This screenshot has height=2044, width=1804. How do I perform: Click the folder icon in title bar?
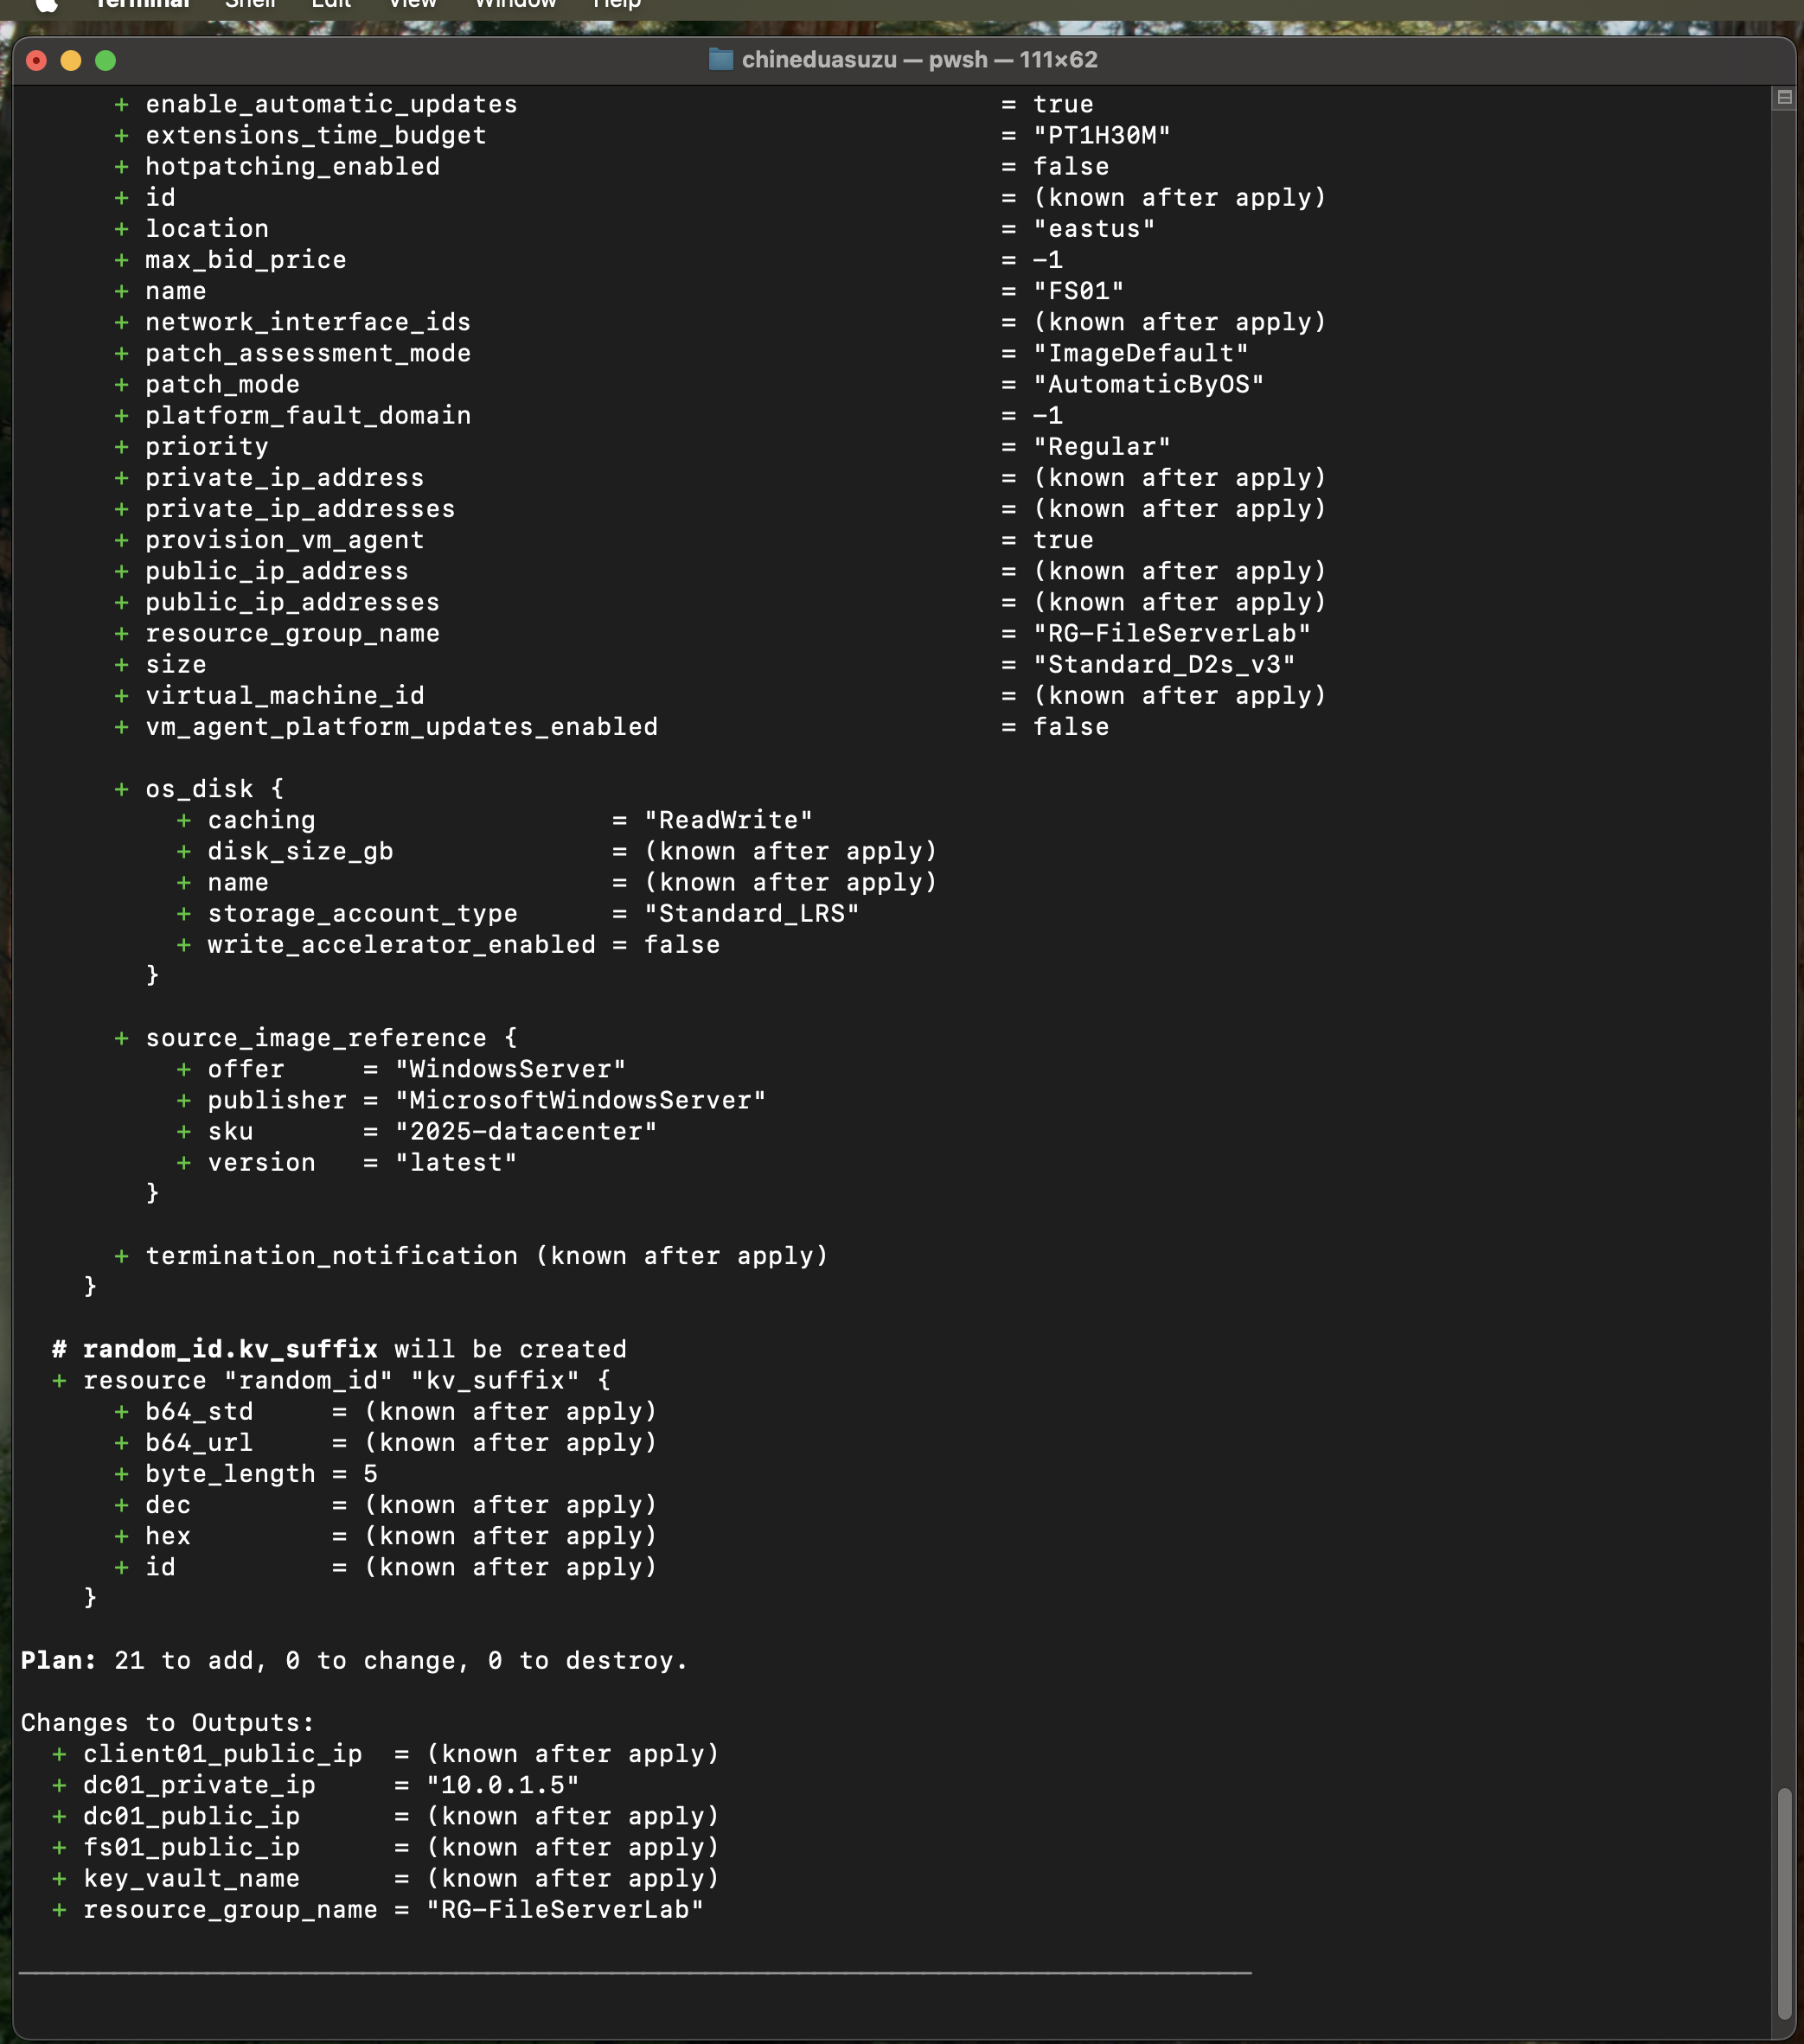721,59
